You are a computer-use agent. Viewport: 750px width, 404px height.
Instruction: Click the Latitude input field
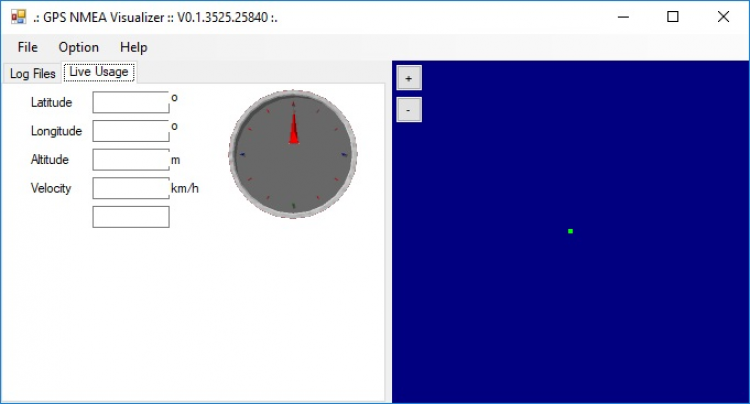(131, 102)
